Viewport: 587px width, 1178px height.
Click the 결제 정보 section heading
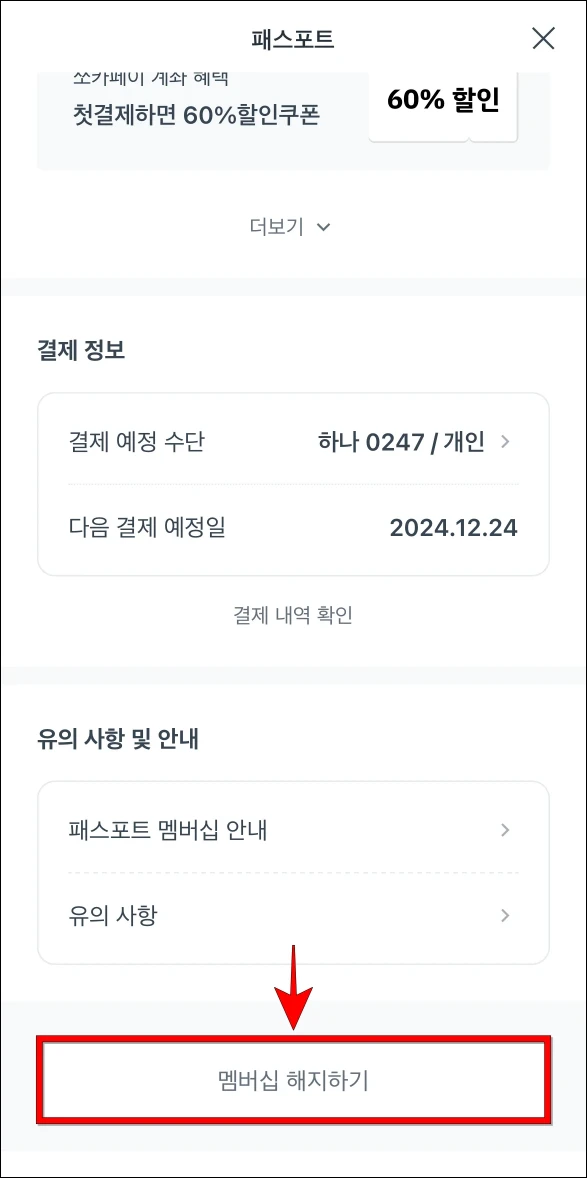click(x=79, y=351)
